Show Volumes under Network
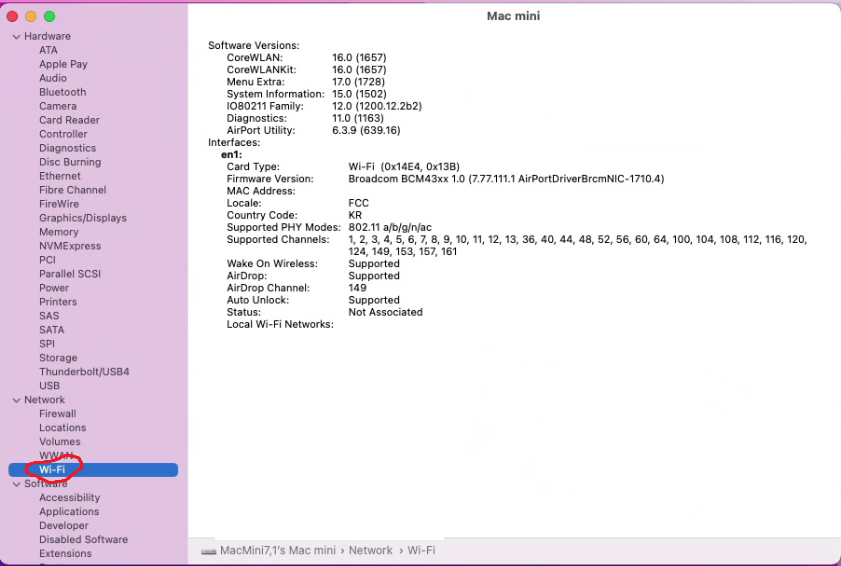The height and width of the screenshot is (566, 841). tap(60, 442)
